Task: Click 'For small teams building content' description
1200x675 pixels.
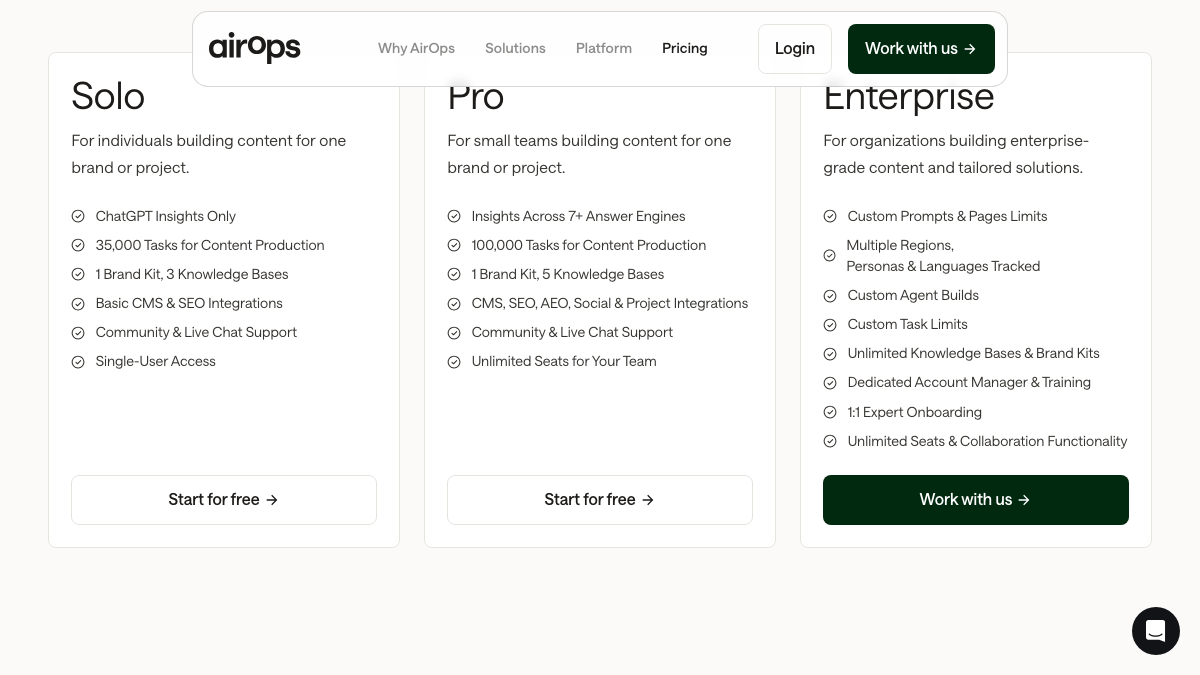Action: pos(589,154)
